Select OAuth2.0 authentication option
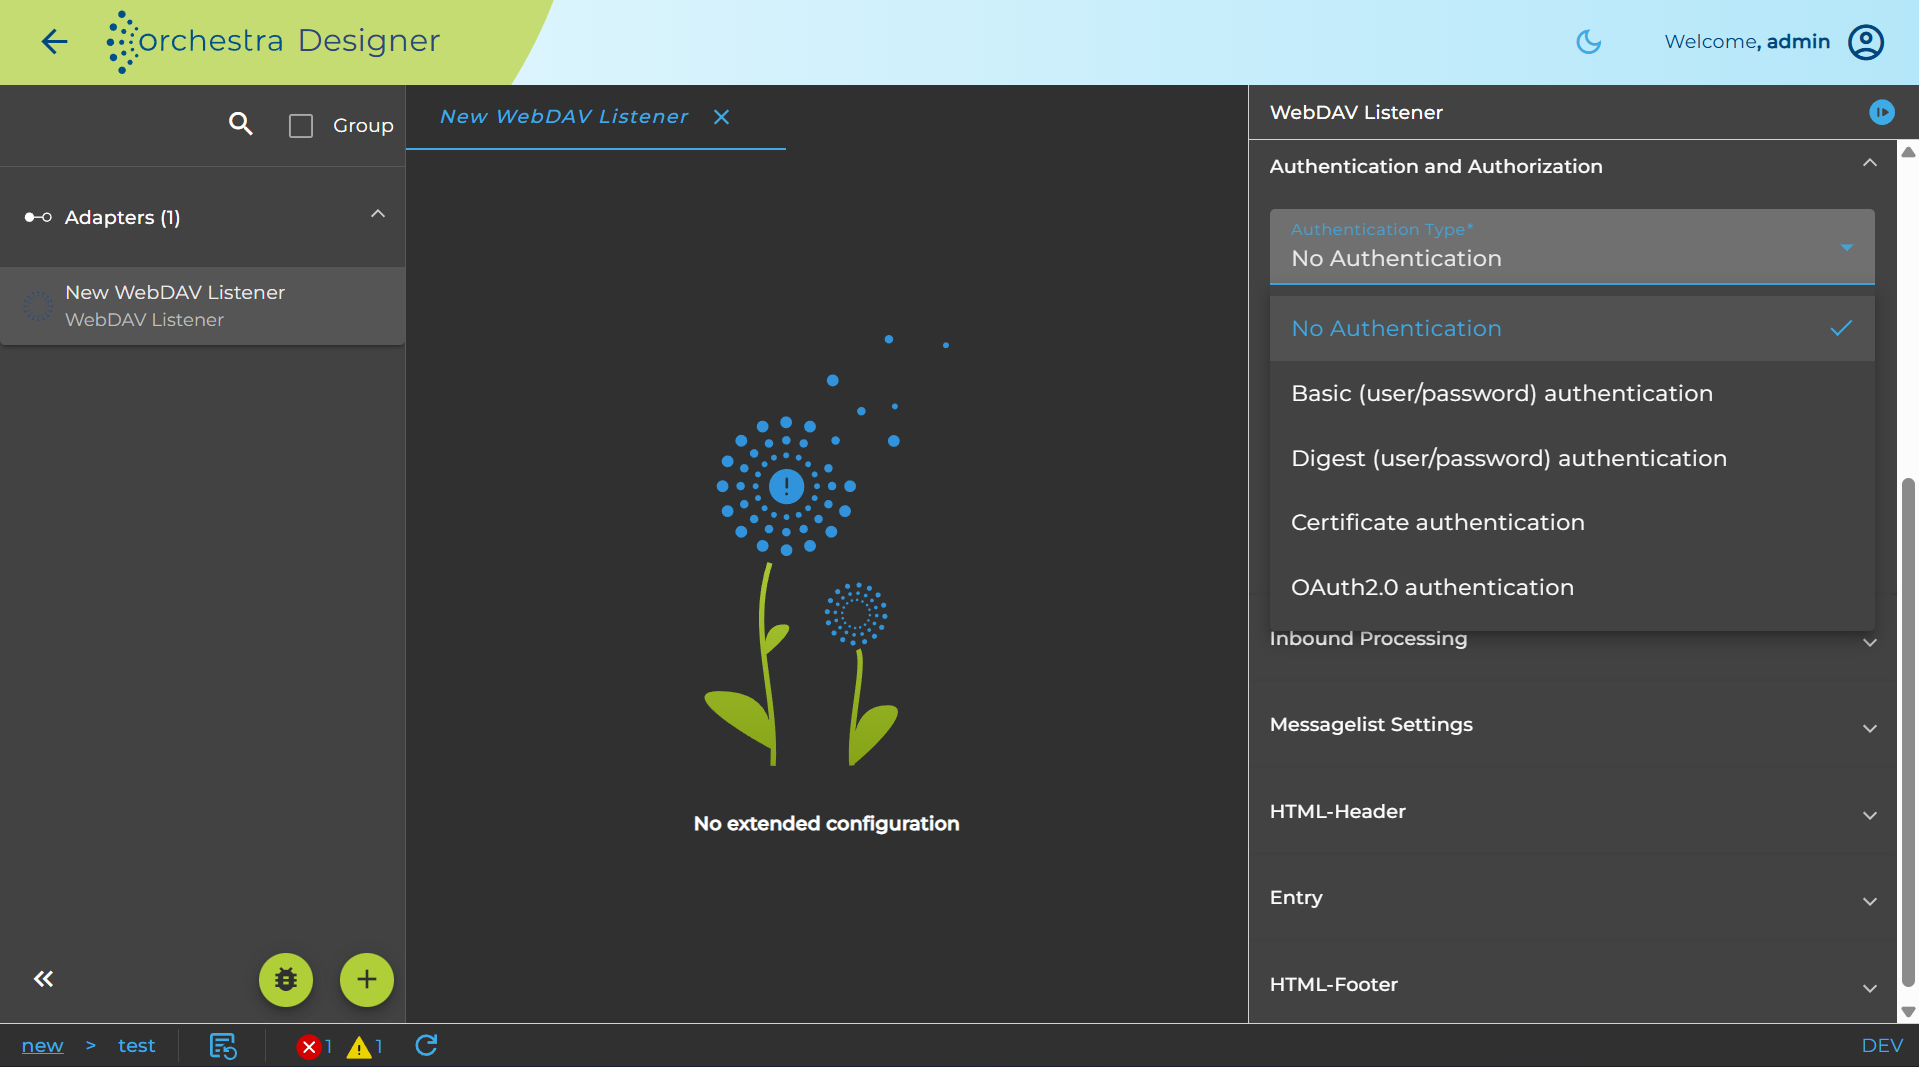Screen dimensions: 1919x1067 1572,587
